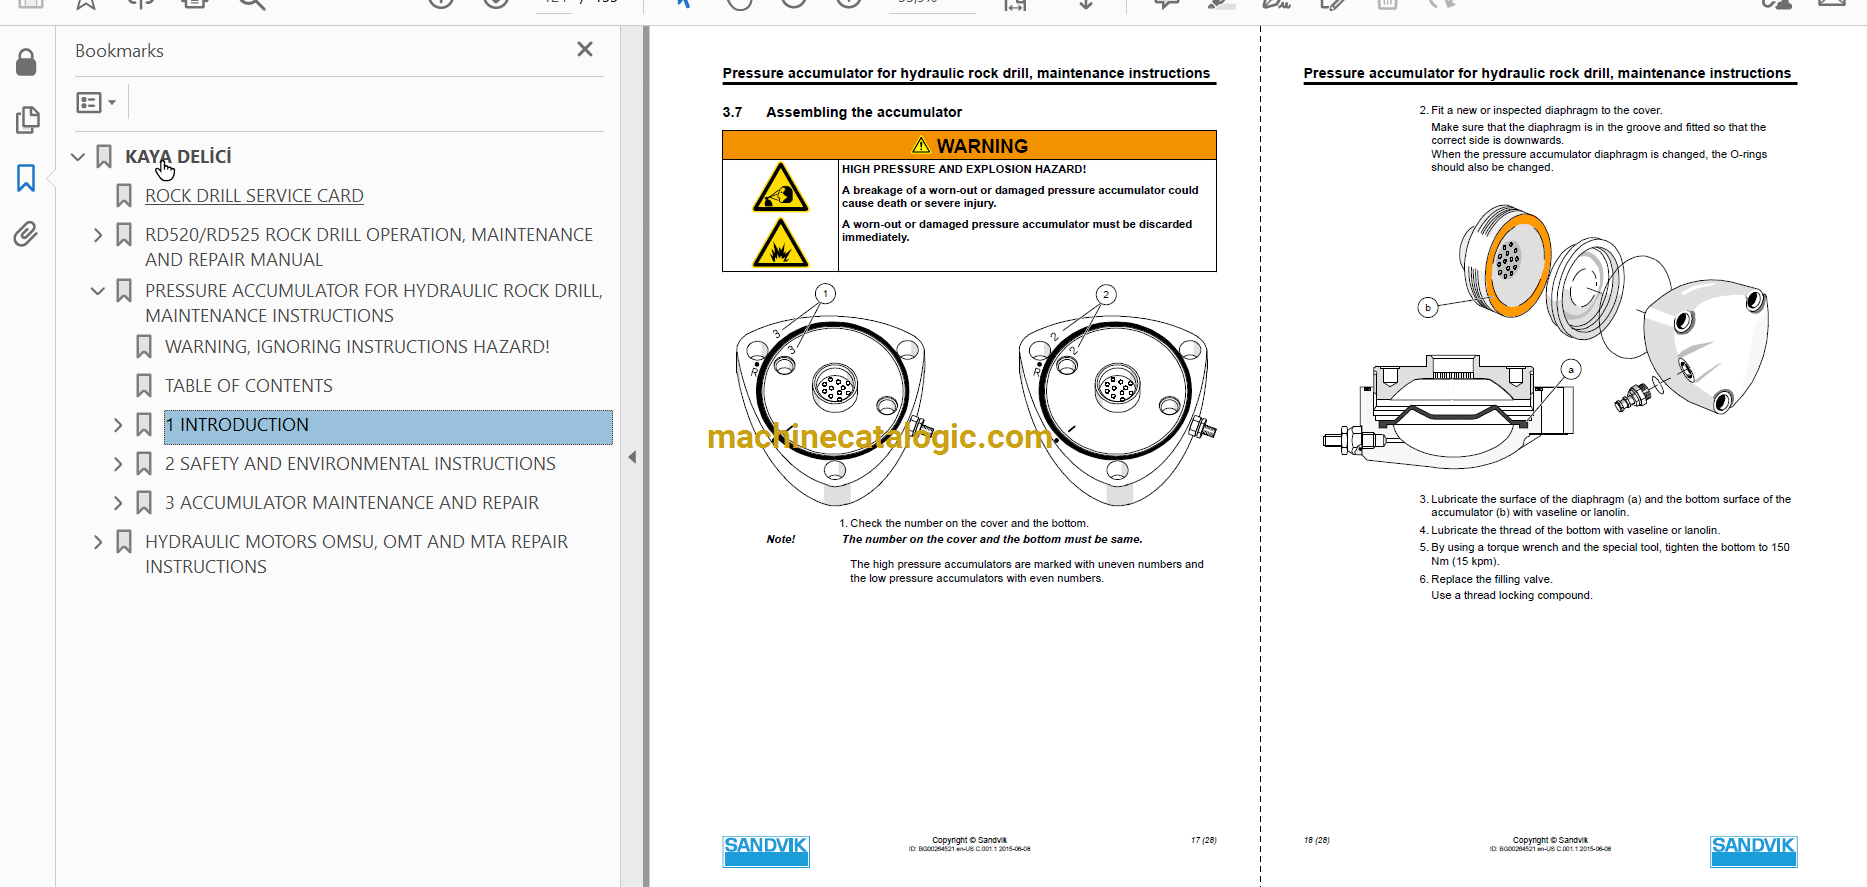Open the bookmarks options dropdown menu
The image size is (1867, 887).
(x=97, y=102)
